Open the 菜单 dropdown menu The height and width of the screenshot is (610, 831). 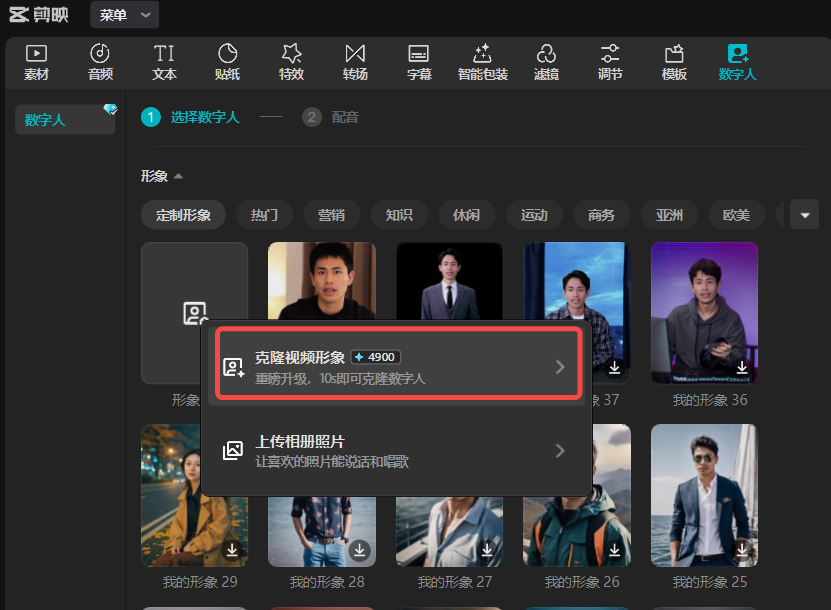[125, 15]
